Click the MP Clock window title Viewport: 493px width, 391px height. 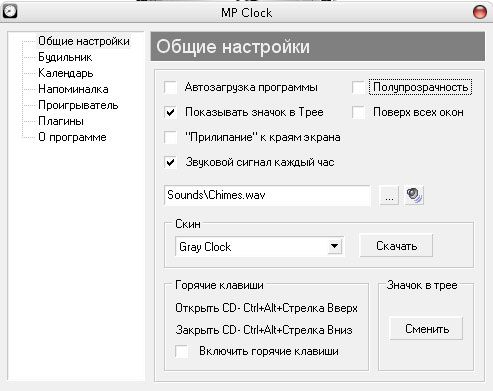point(247,13)
